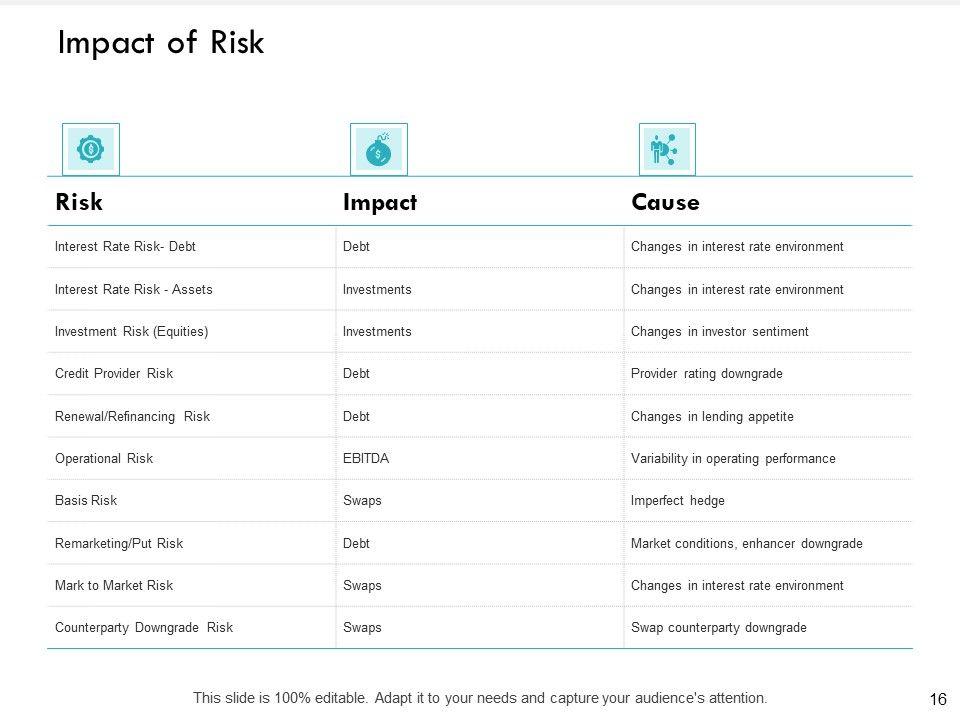Click the Risk column header
This screenshot has height=720, width=960.
point(79,202)
